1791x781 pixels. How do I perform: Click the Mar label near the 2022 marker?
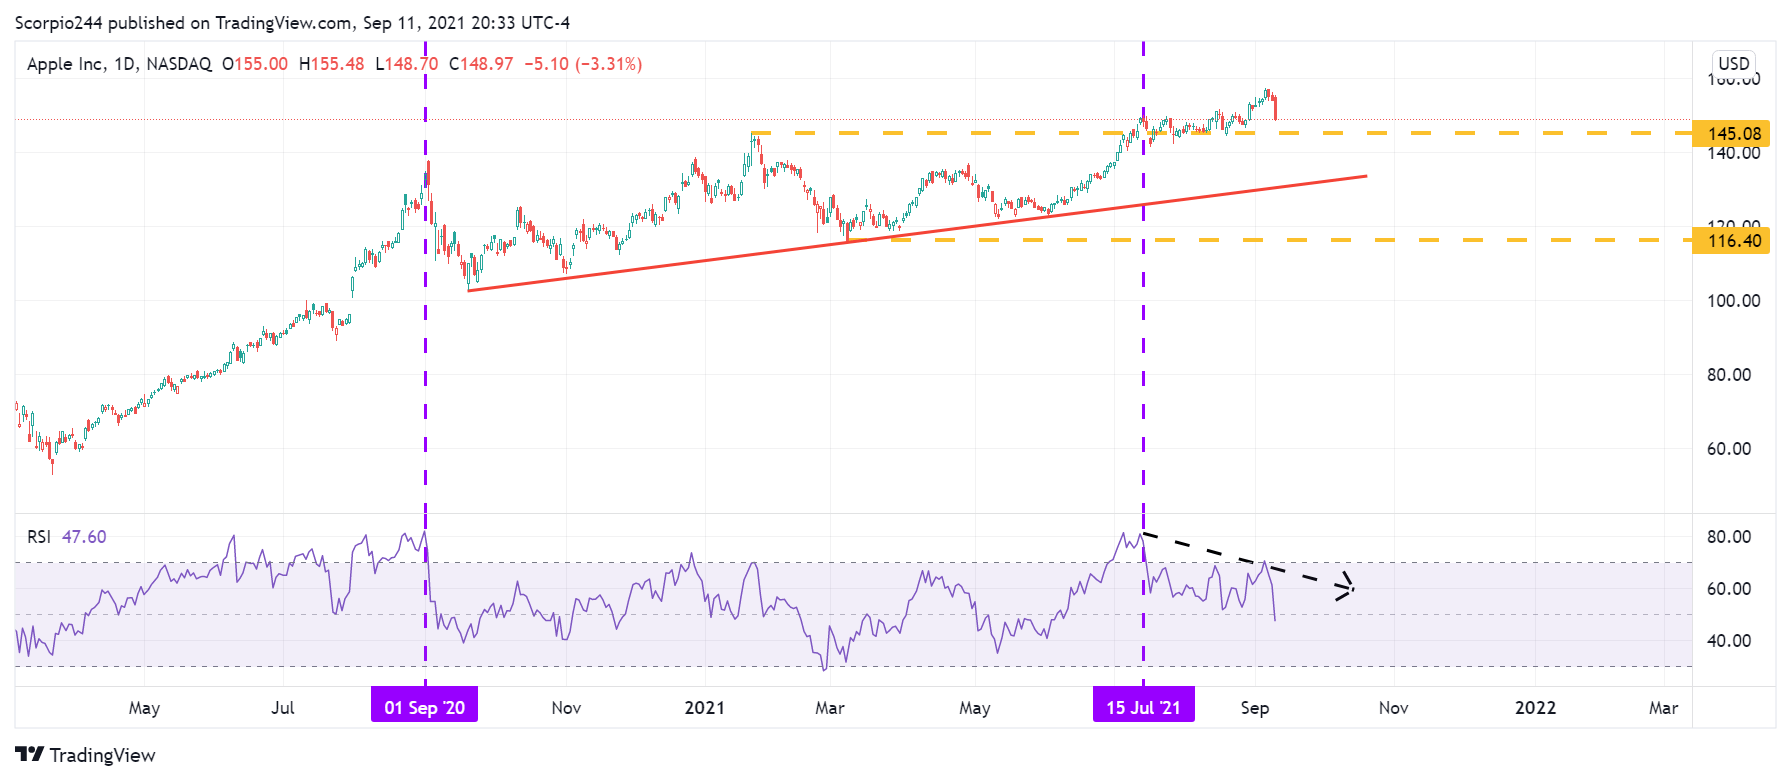coord(1663,708)
